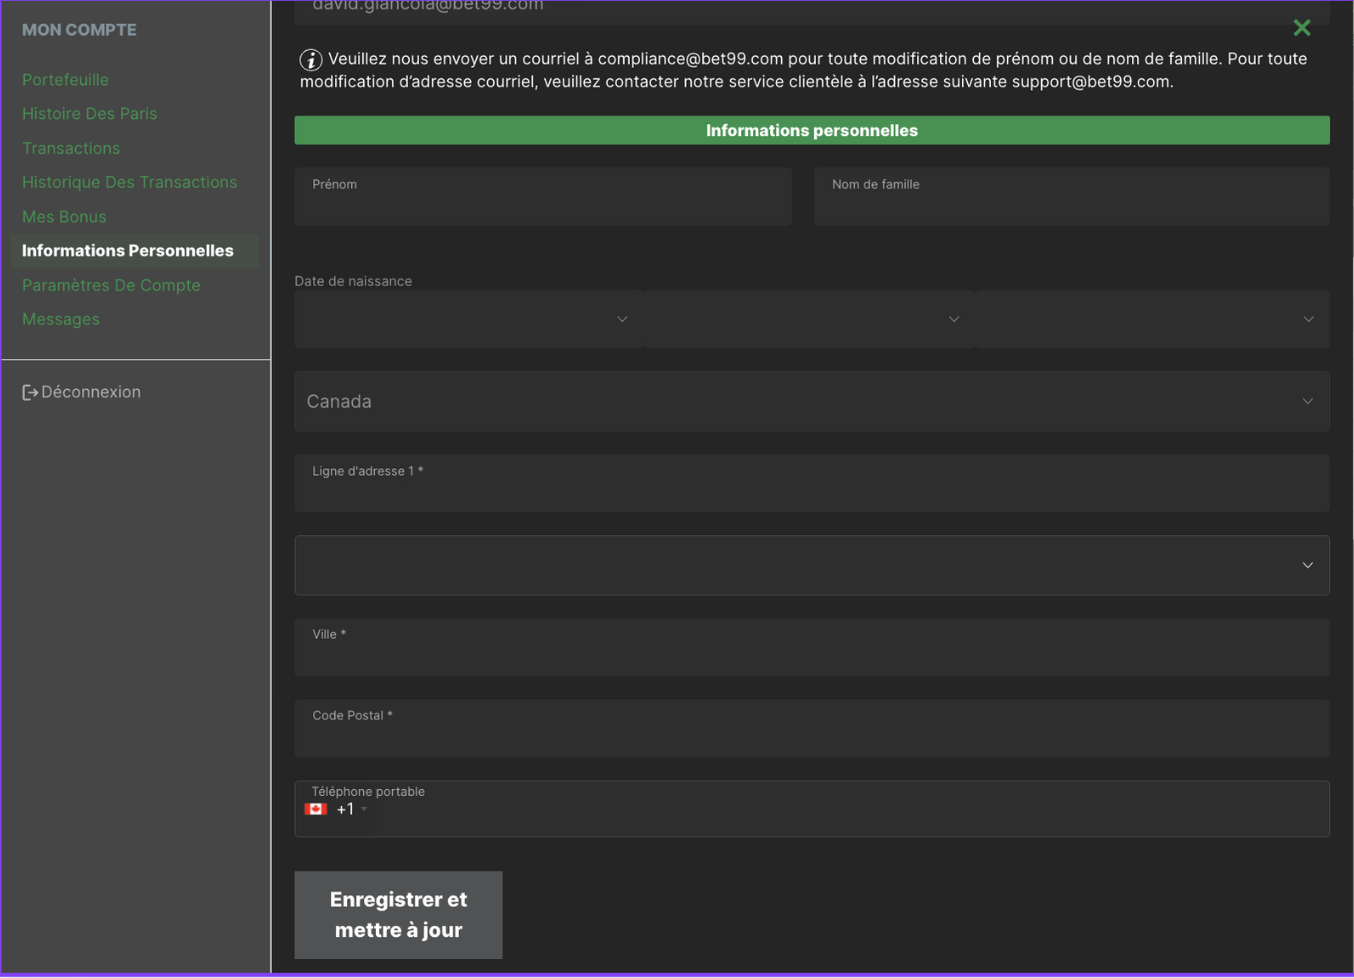Select Messages in the sidebar
The height and width of the screenshot is (978, 1354).
(x=61, y=318)
